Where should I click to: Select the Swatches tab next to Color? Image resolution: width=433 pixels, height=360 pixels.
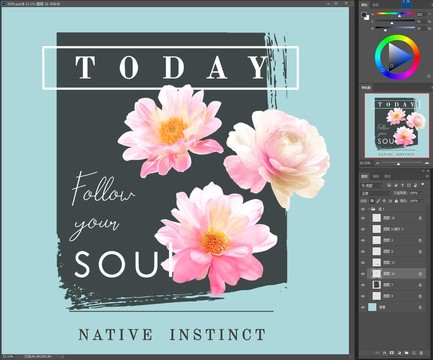point(375,5)
